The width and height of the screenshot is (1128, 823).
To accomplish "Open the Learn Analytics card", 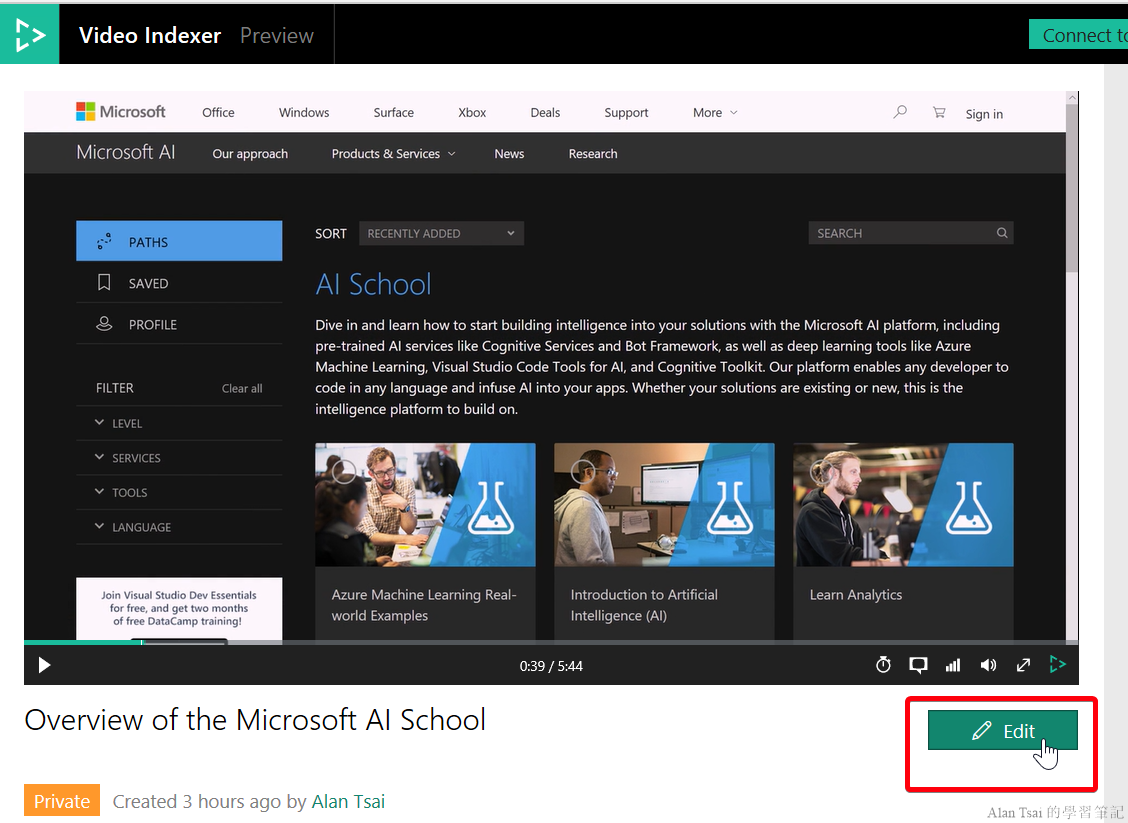I will 903,541.
